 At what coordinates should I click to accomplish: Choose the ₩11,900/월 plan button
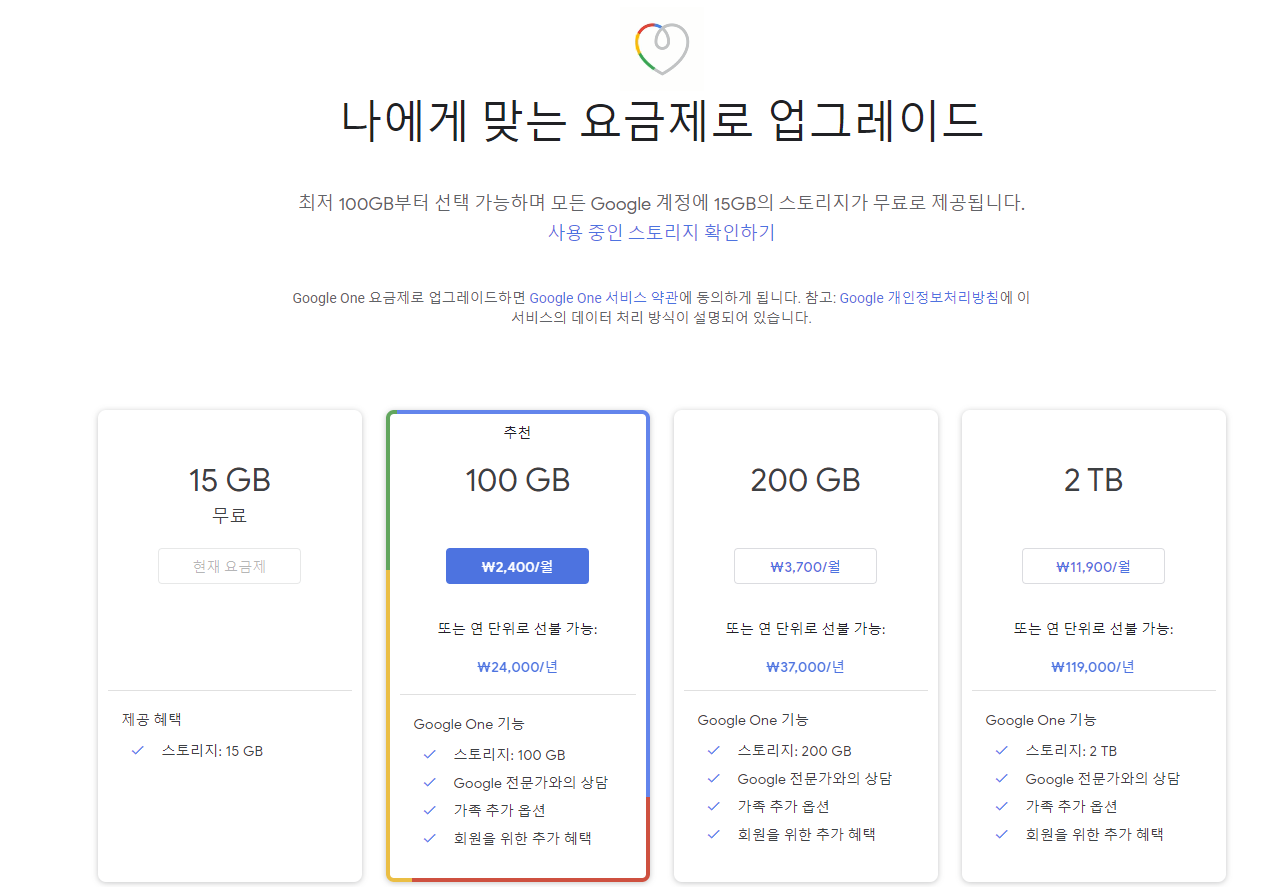(1093, 566)
